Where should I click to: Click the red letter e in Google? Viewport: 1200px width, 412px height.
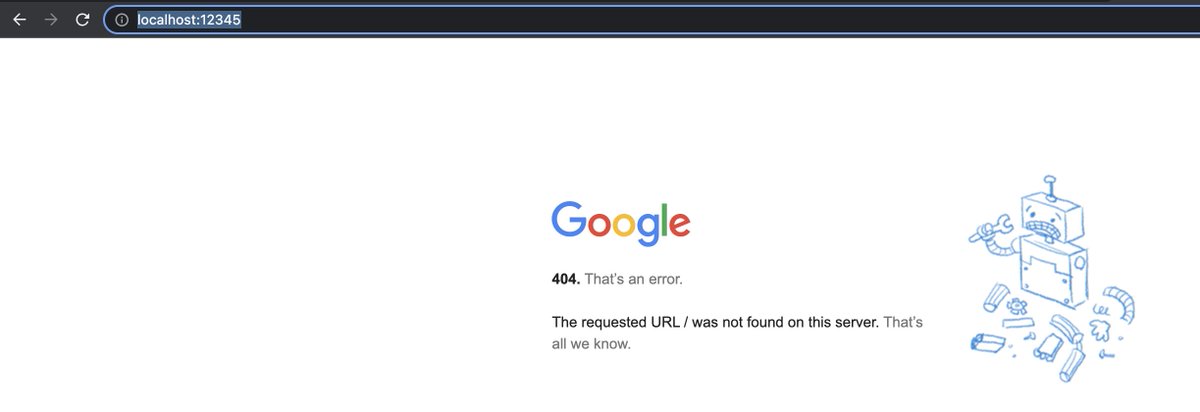(x=679, y=225)
